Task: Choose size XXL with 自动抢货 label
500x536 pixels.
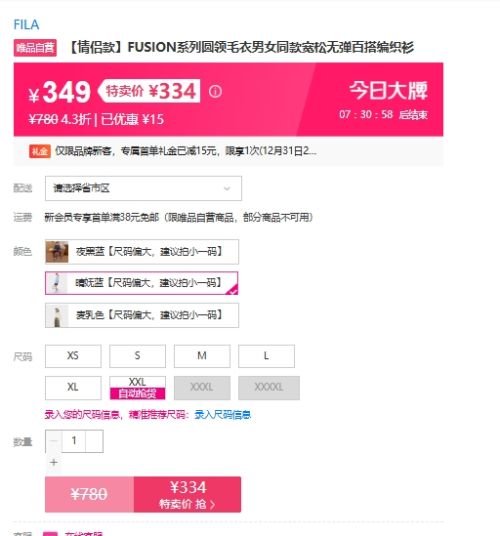Action: [x=137, y=388]
